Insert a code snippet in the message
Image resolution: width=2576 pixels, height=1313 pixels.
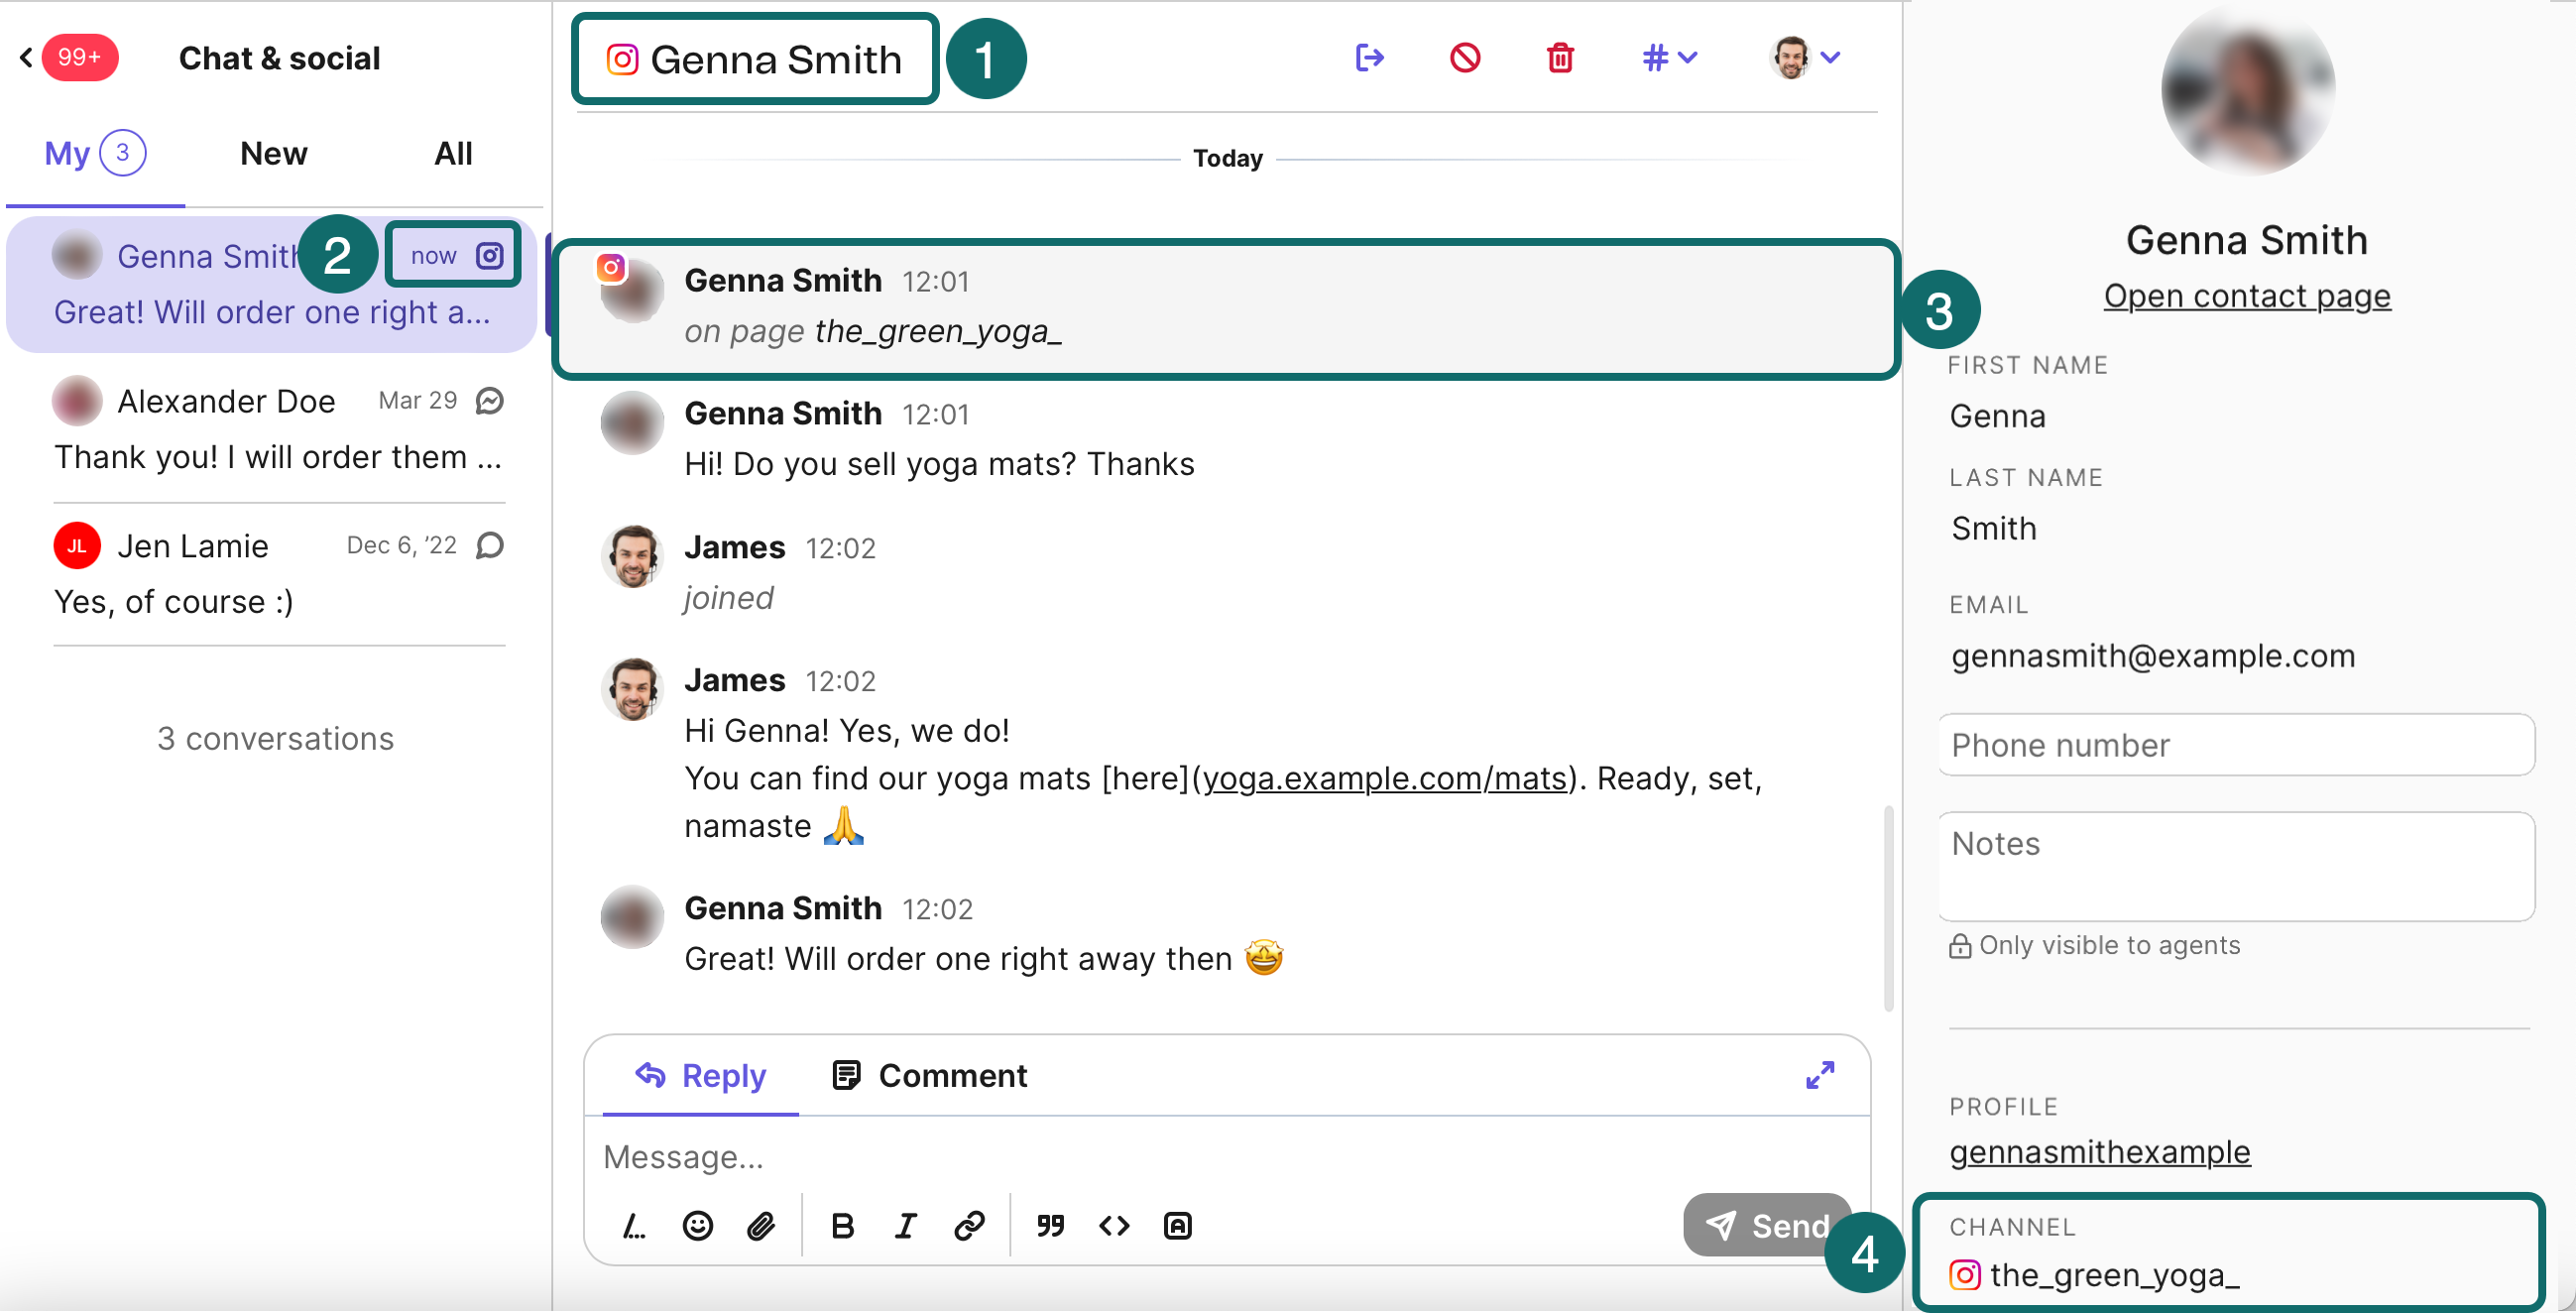(1113, 1225)
